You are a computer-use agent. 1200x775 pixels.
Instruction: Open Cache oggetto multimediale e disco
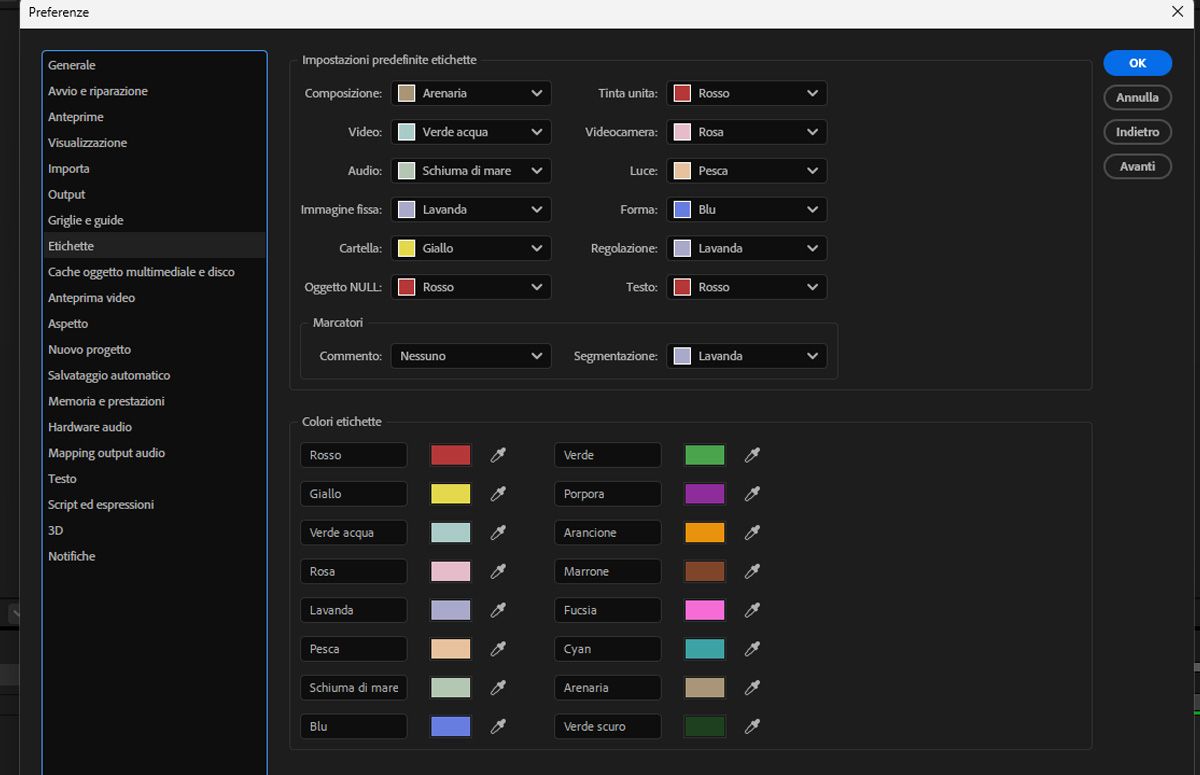coord(155,272)
